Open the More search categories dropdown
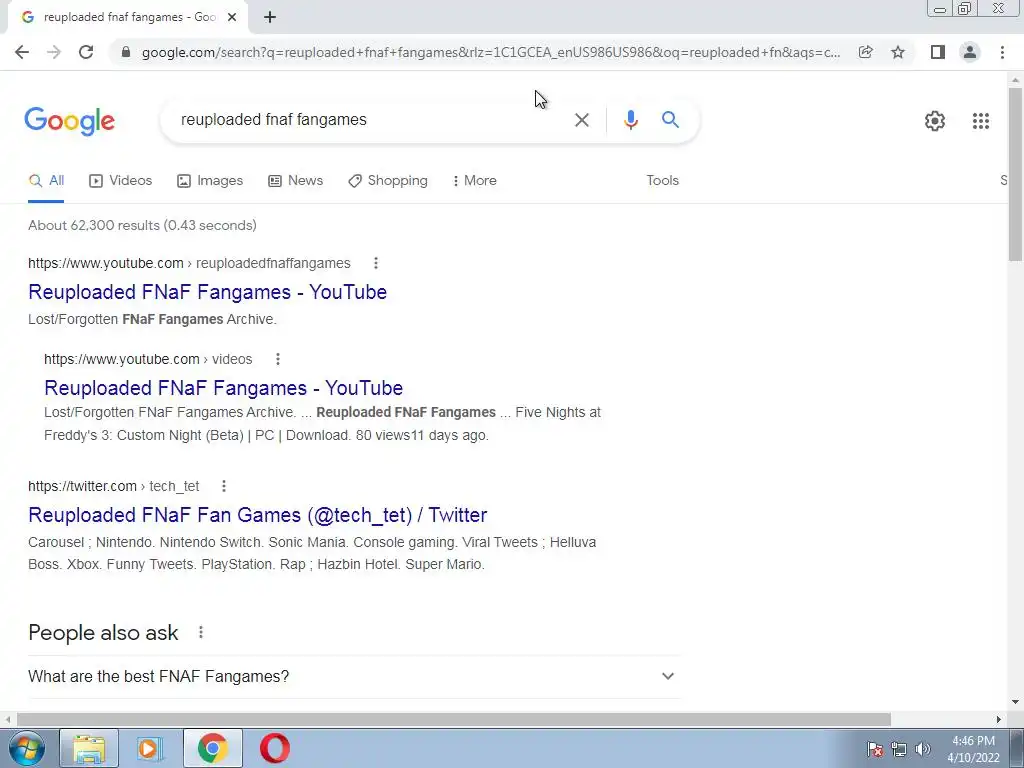The width and height of the screenshot is (1024, 768). point(475,181)
